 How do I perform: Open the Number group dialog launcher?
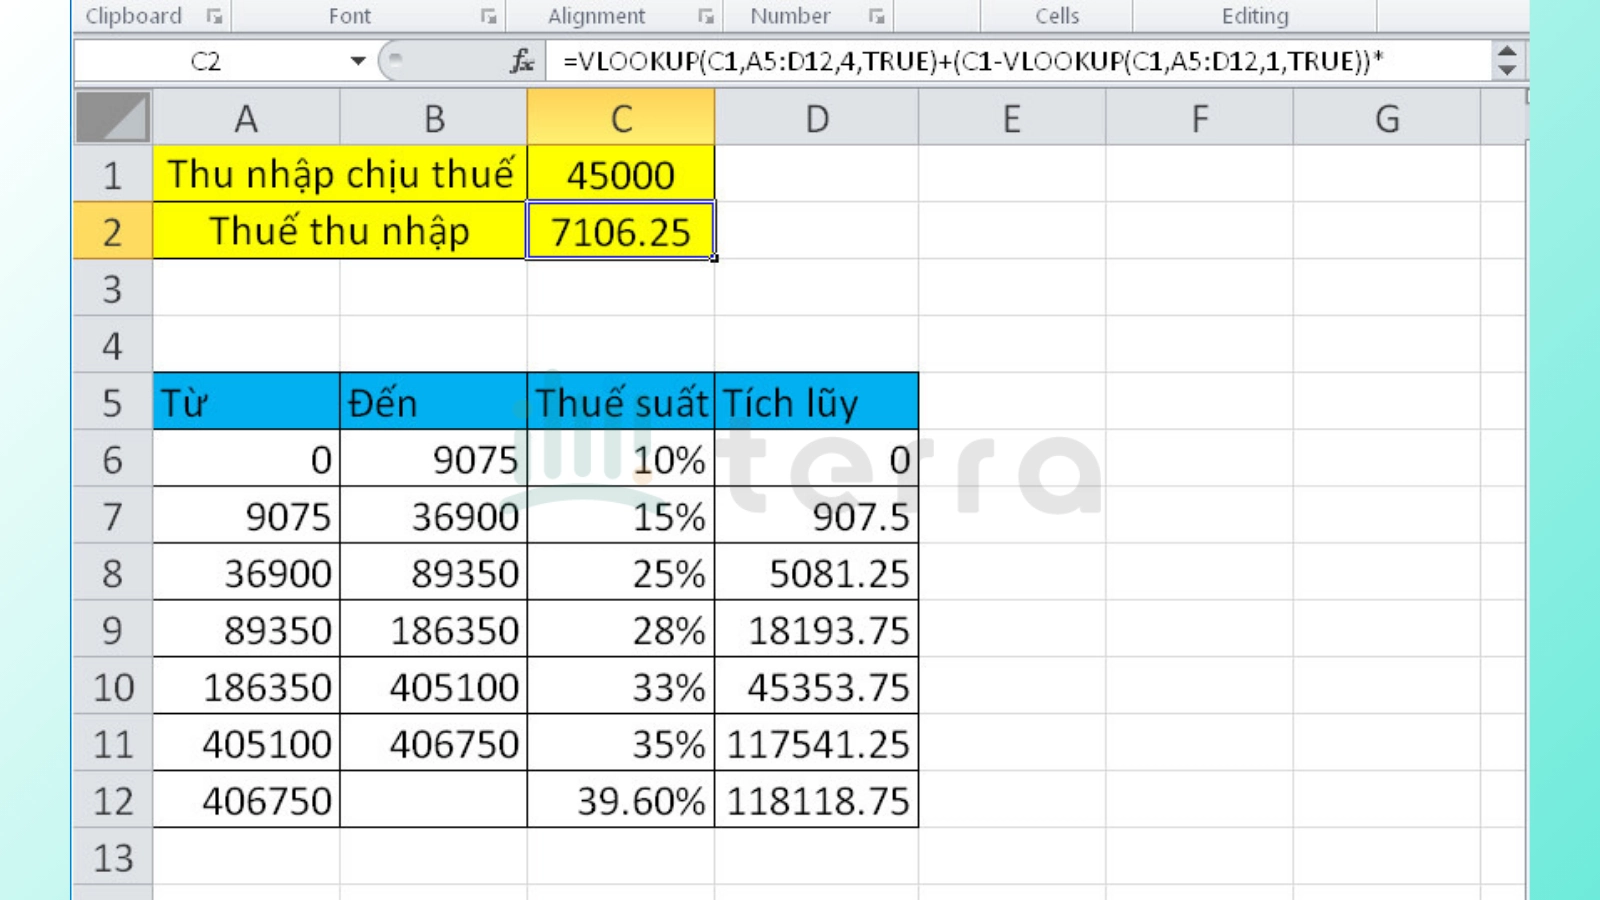point(876,16)
